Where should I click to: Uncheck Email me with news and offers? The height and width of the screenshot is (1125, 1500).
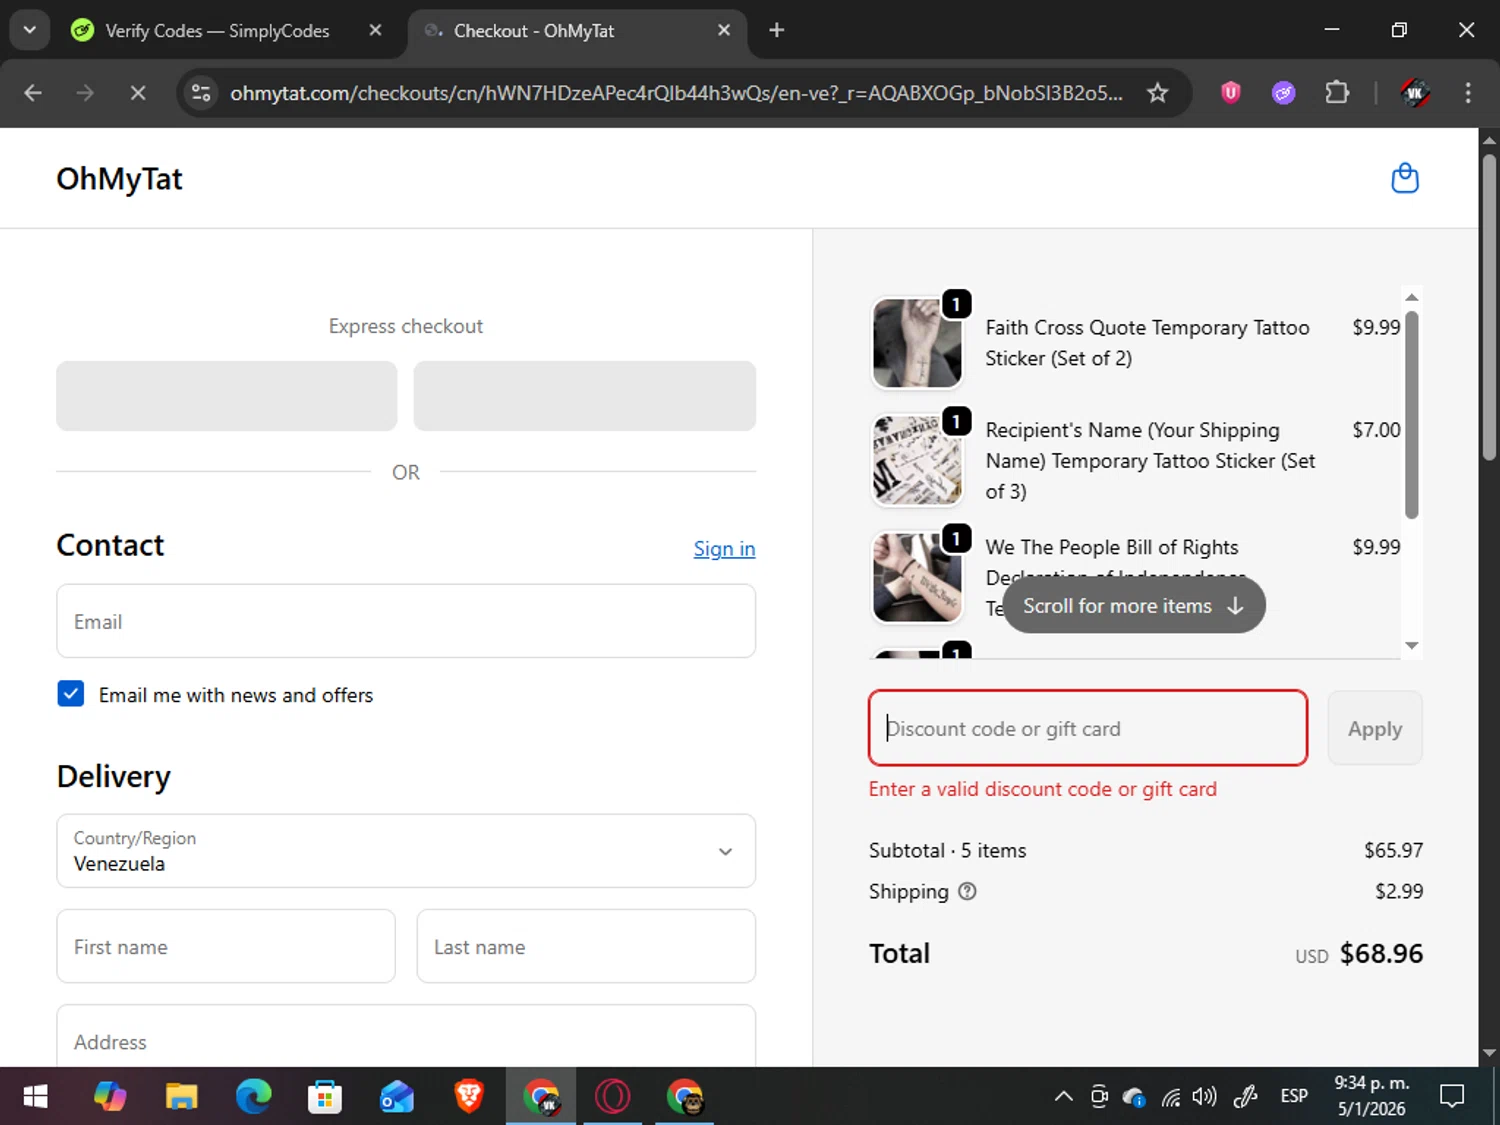tap(71, 694)
